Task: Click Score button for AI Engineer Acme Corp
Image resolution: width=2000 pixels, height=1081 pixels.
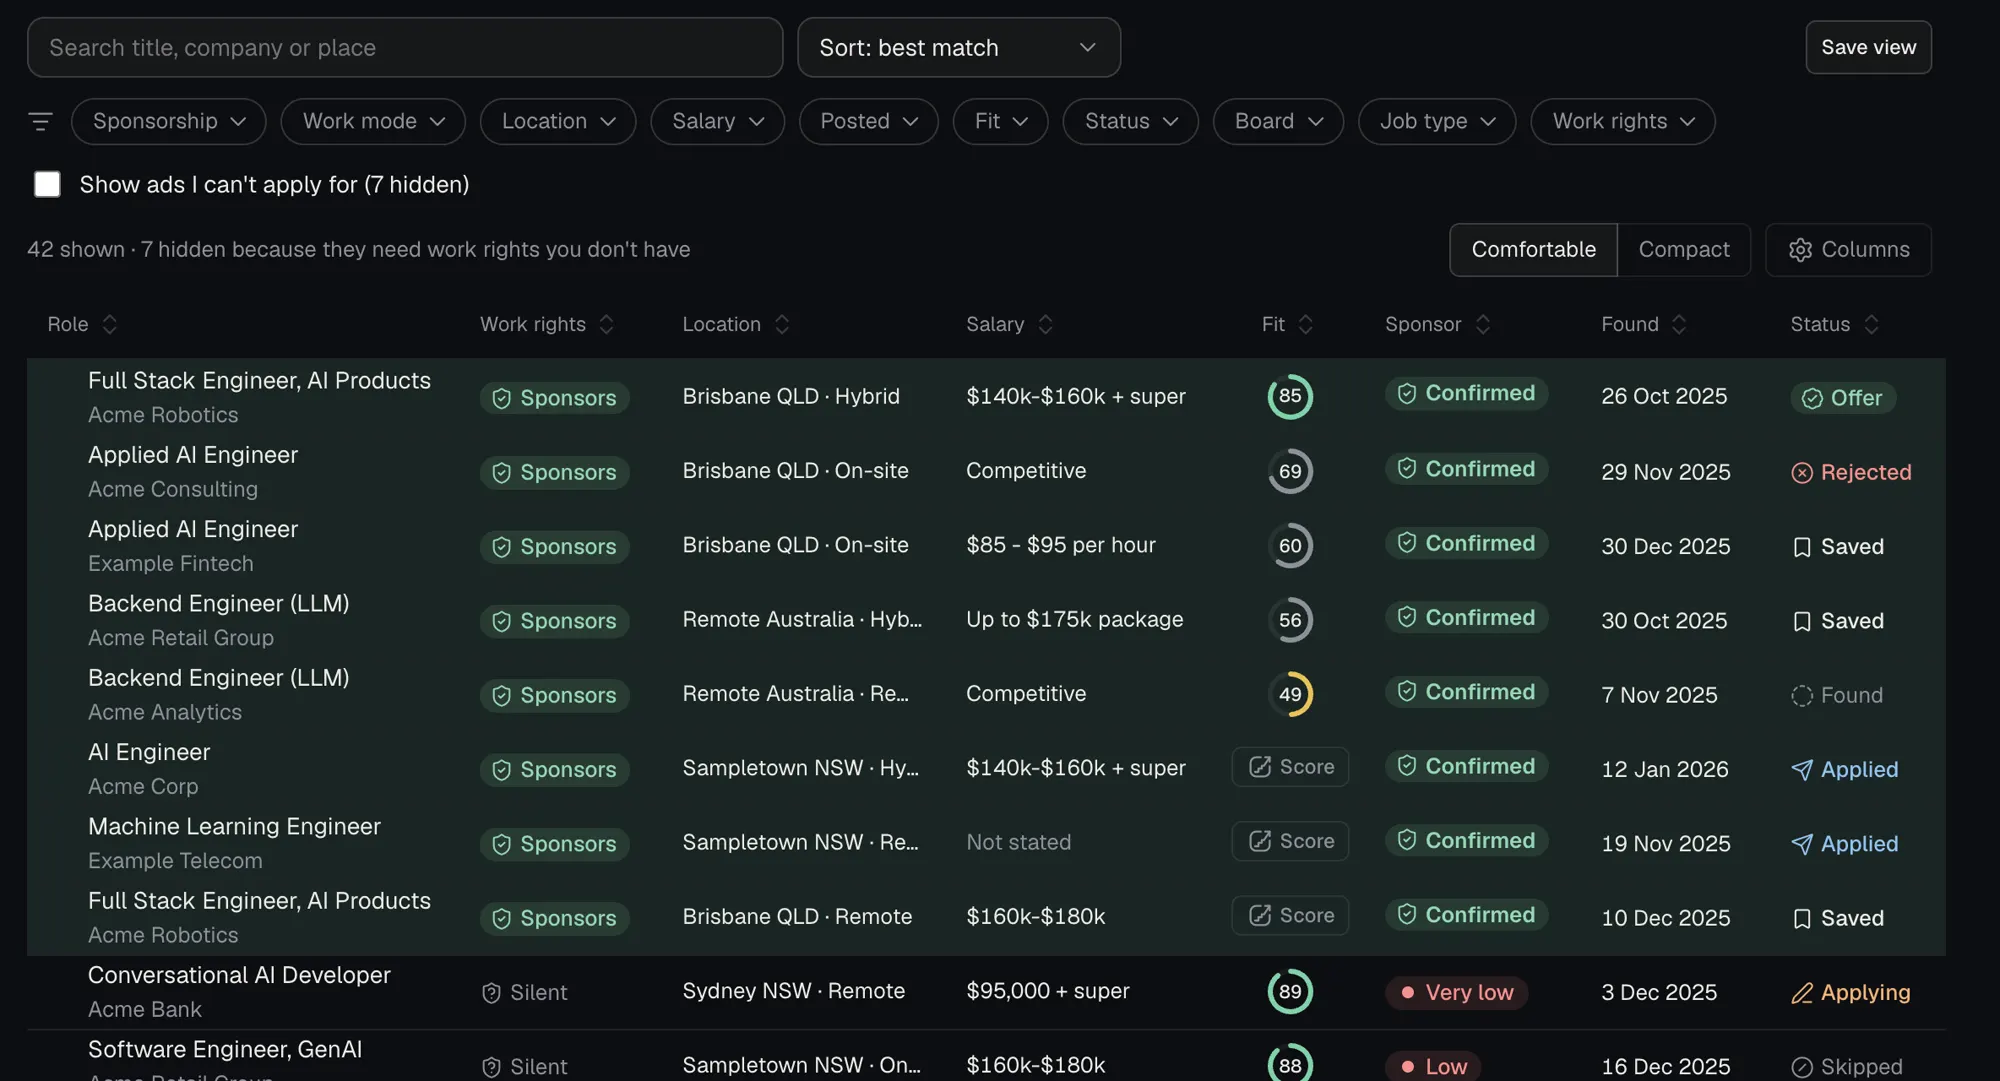Action: pyautogui.click(x=1290, y=767)
